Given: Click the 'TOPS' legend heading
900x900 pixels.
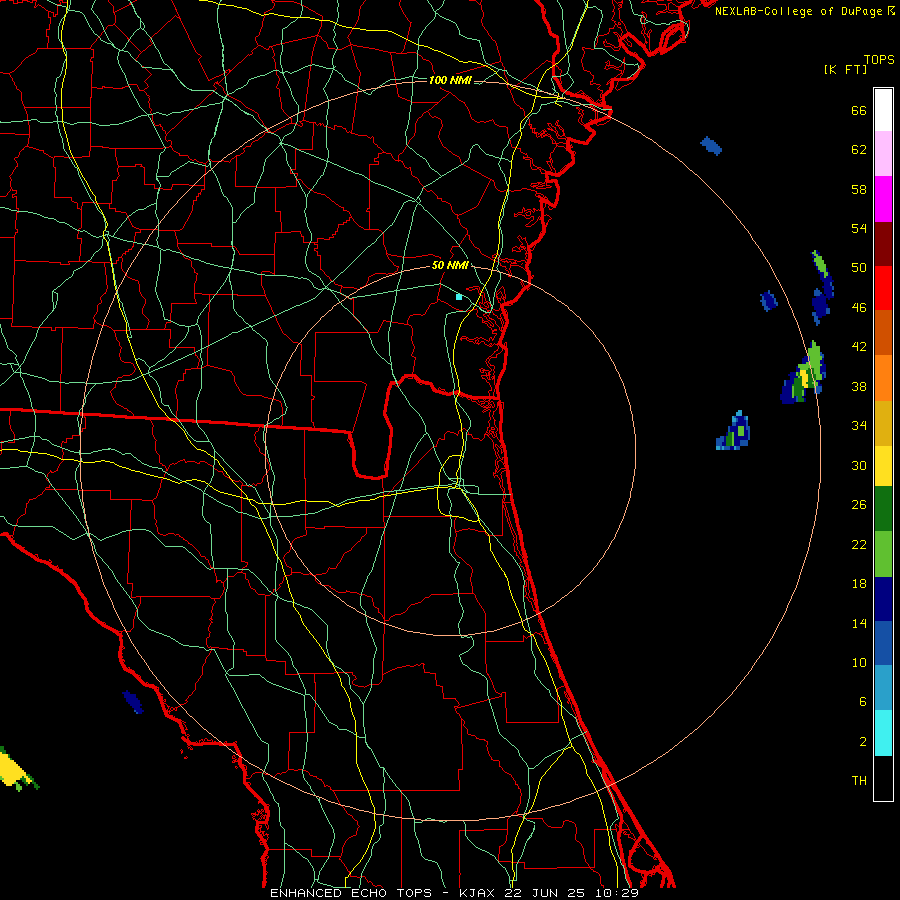Looking at the screenshot, I should [x=879, y=59].
